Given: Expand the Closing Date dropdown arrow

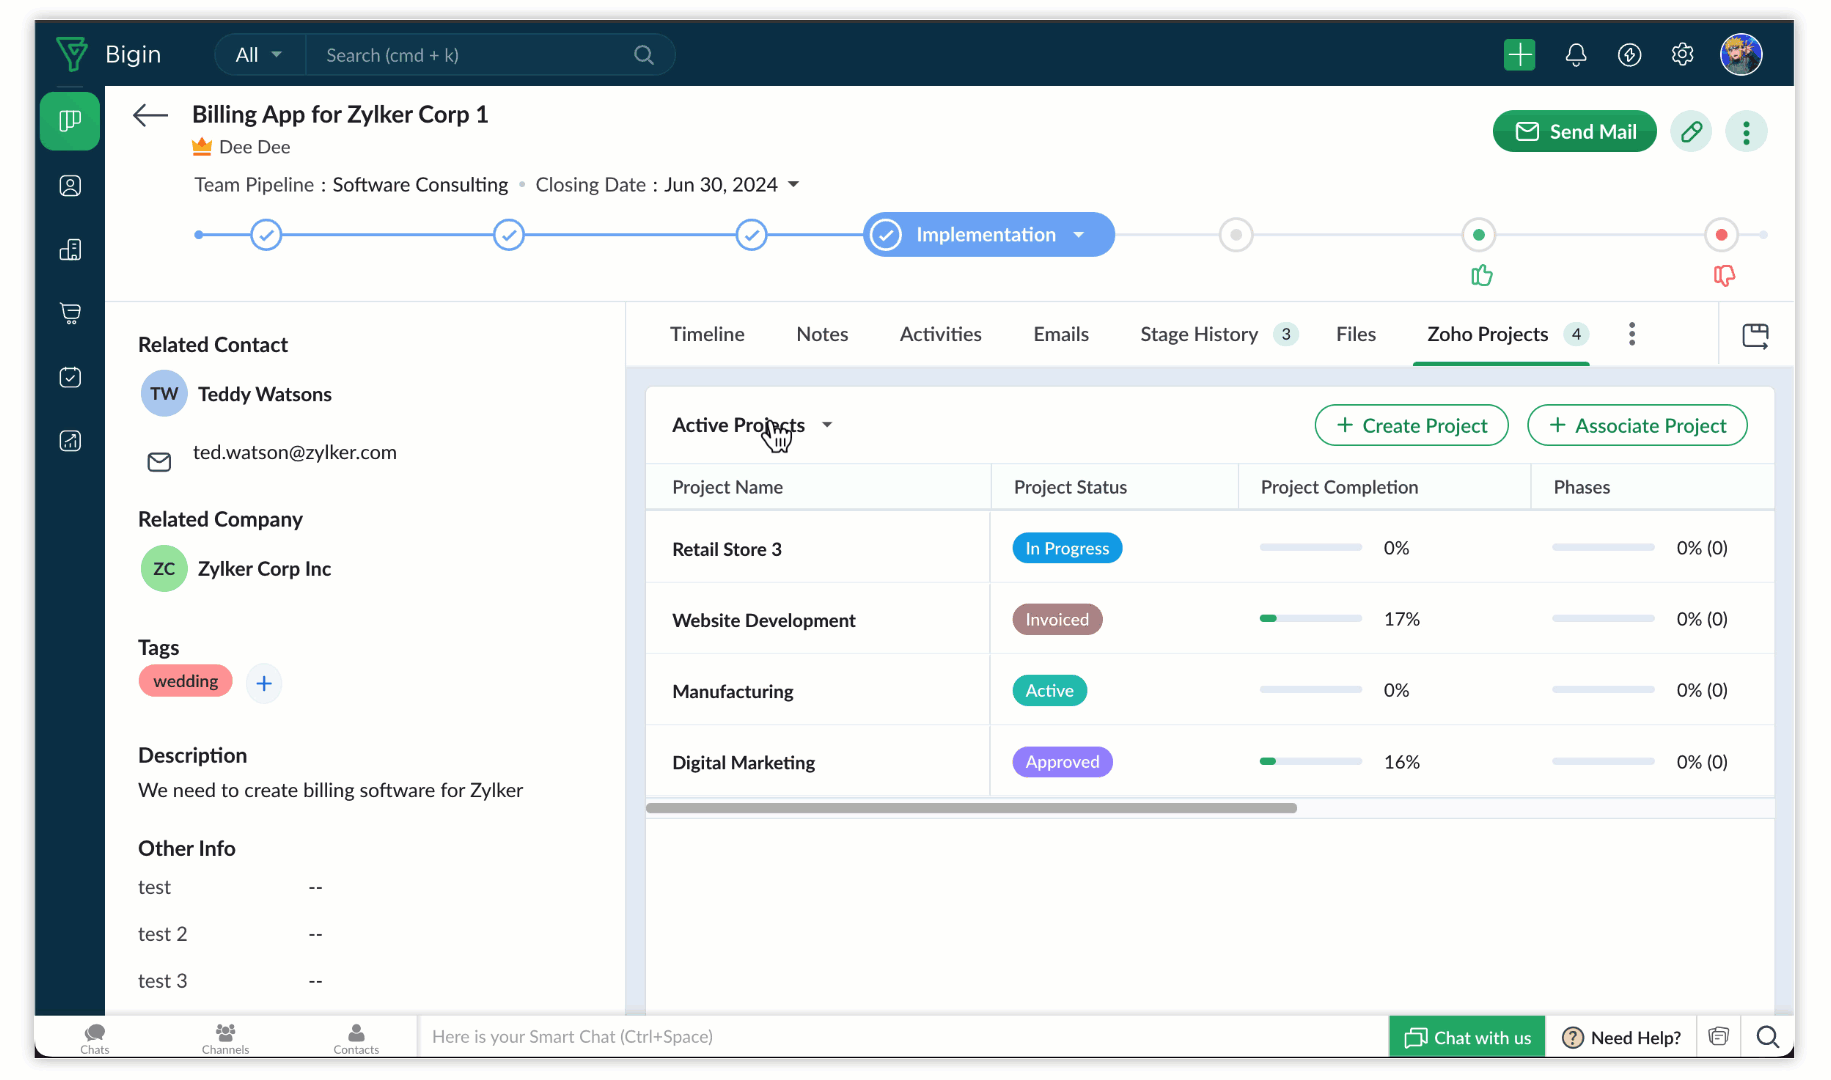Looking at the screenshot, I should (793, 184).
